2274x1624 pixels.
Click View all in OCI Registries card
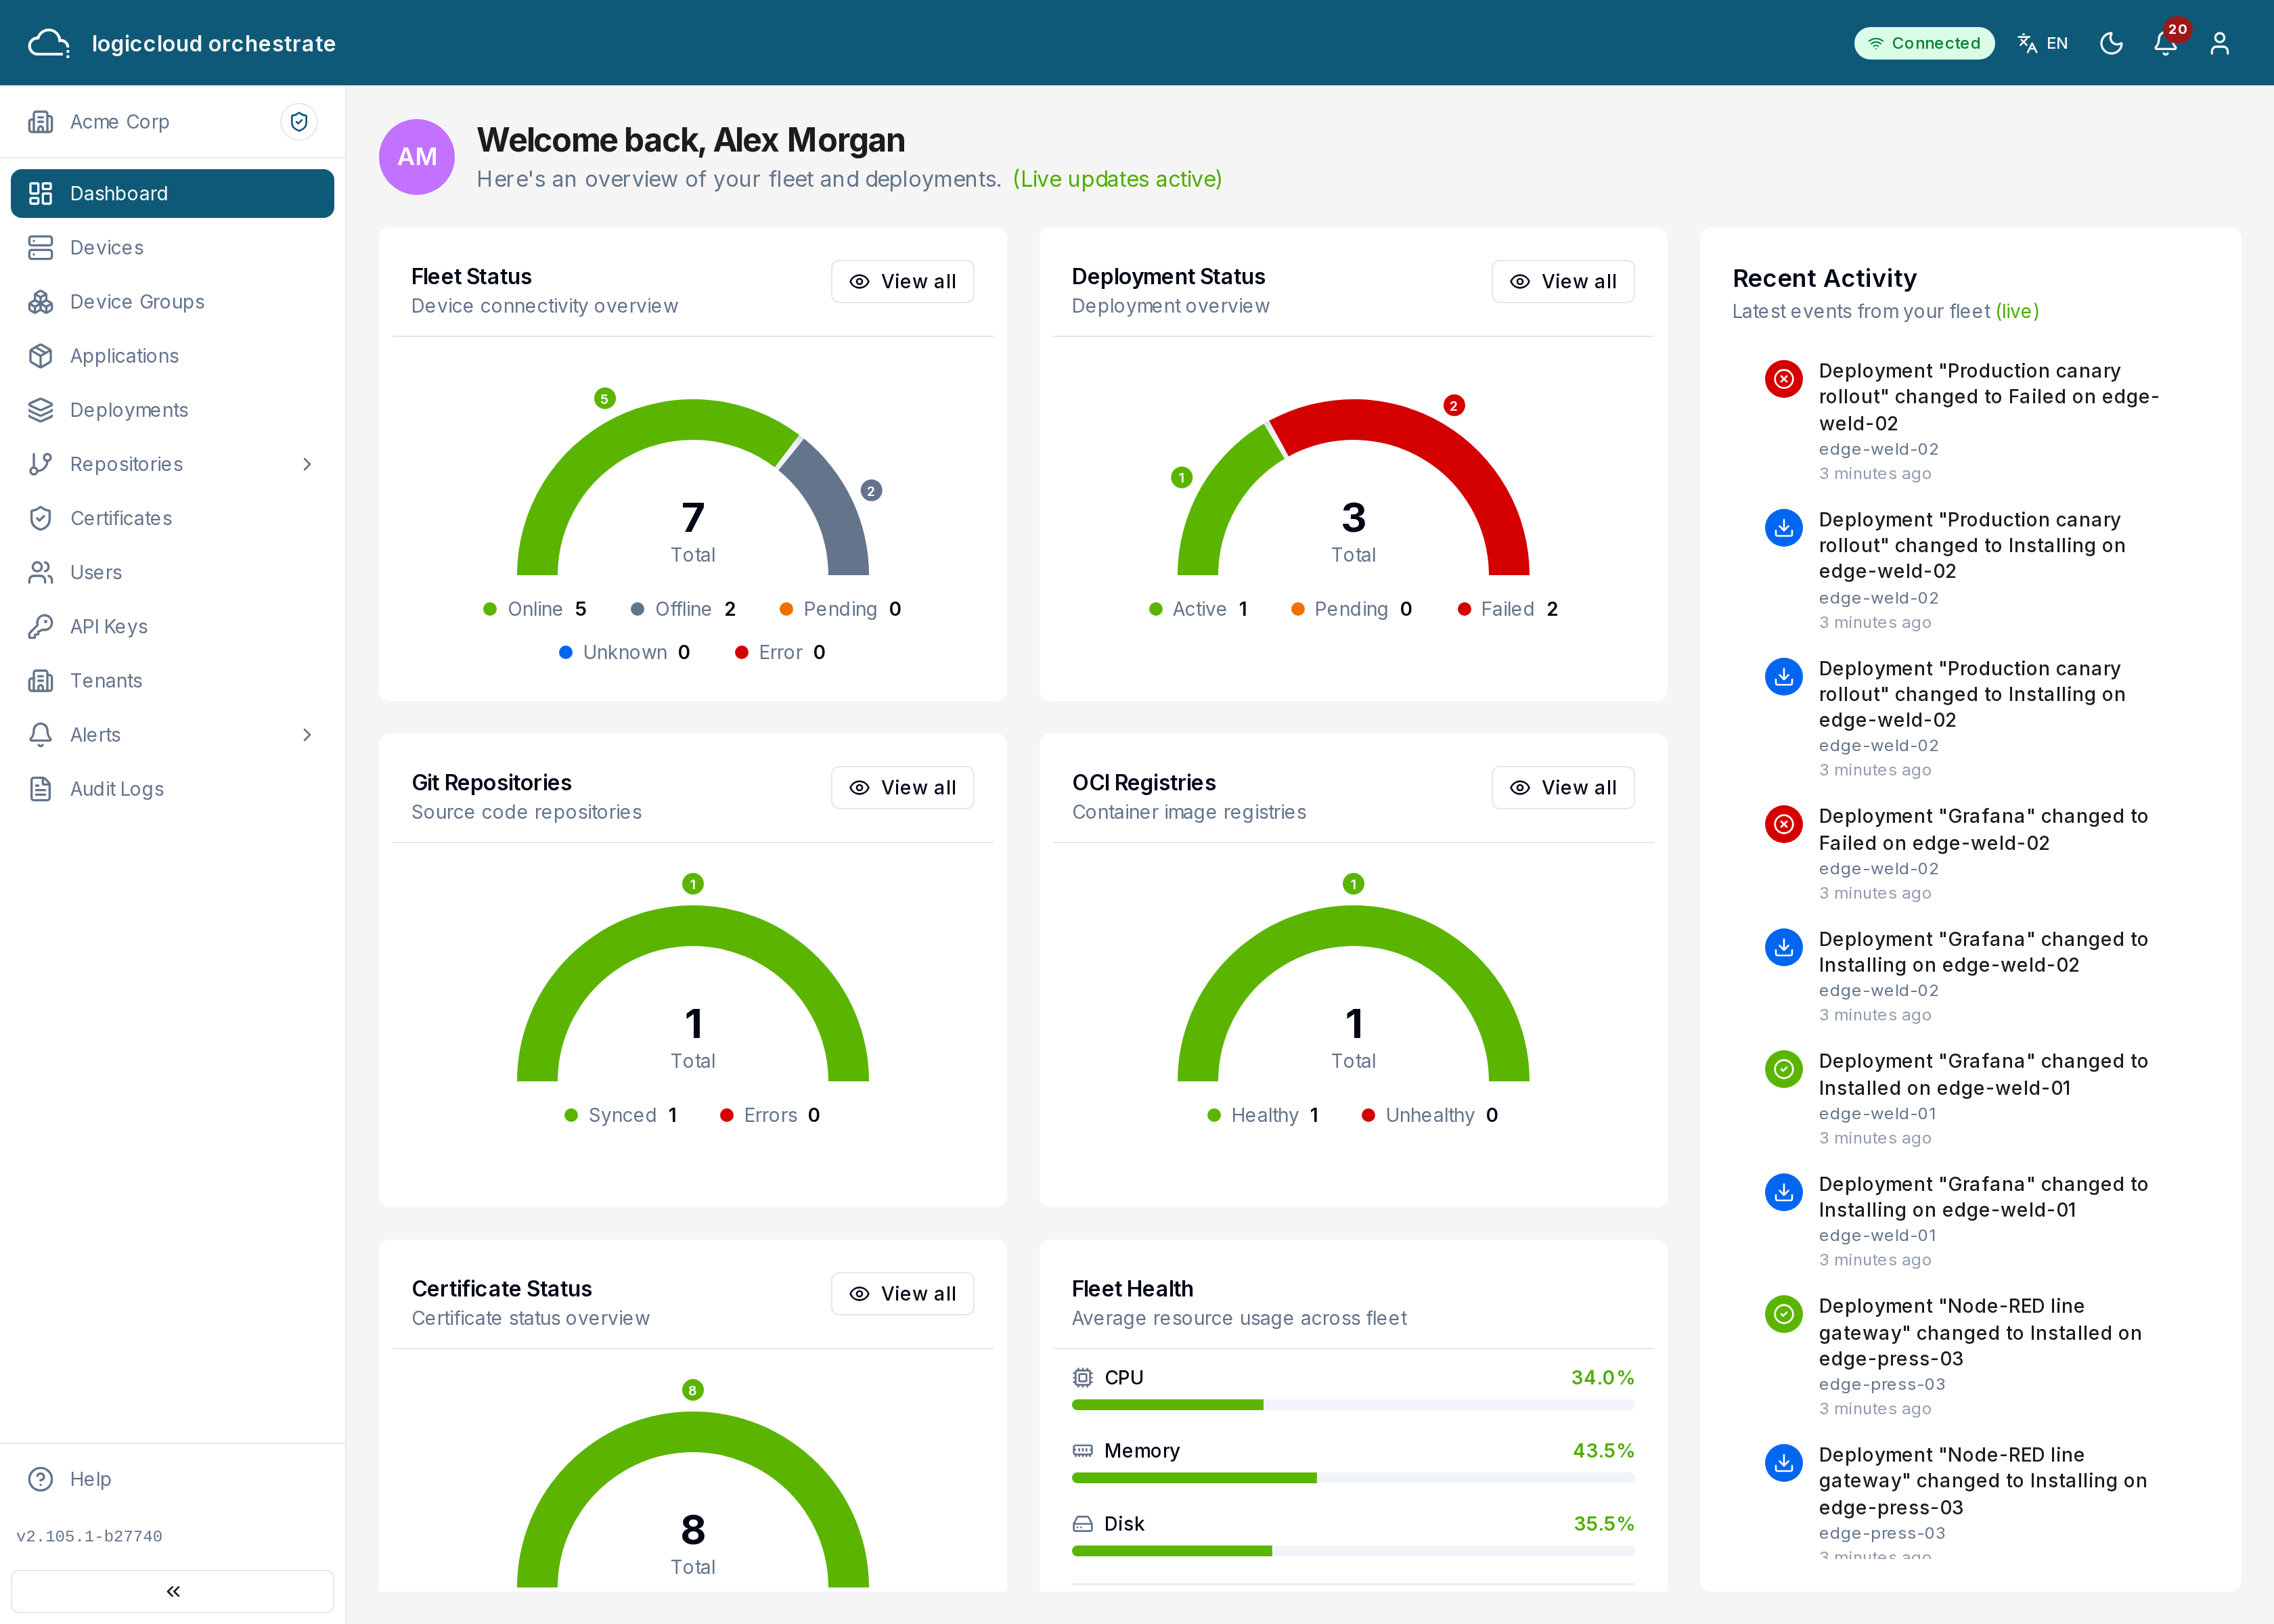coord(1562,788)
